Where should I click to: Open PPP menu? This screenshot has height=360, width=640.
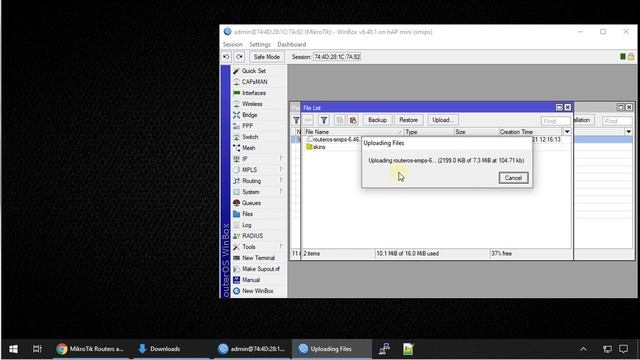(x=247, y=126)
